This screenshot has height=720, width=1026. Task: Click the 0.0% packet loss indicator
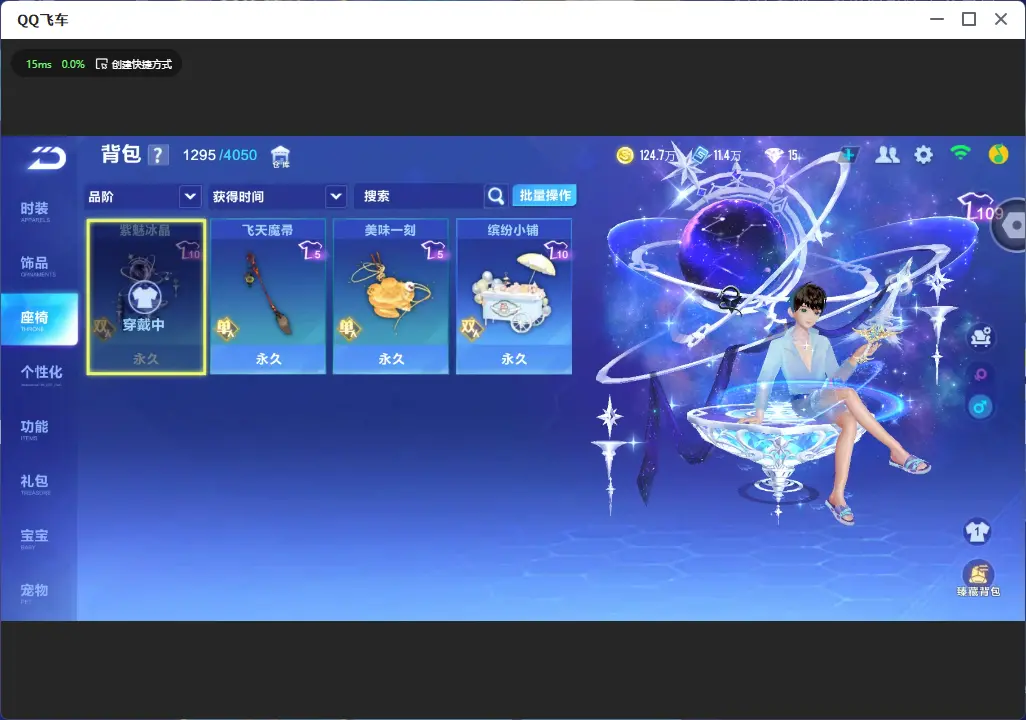tap(73, 64)
